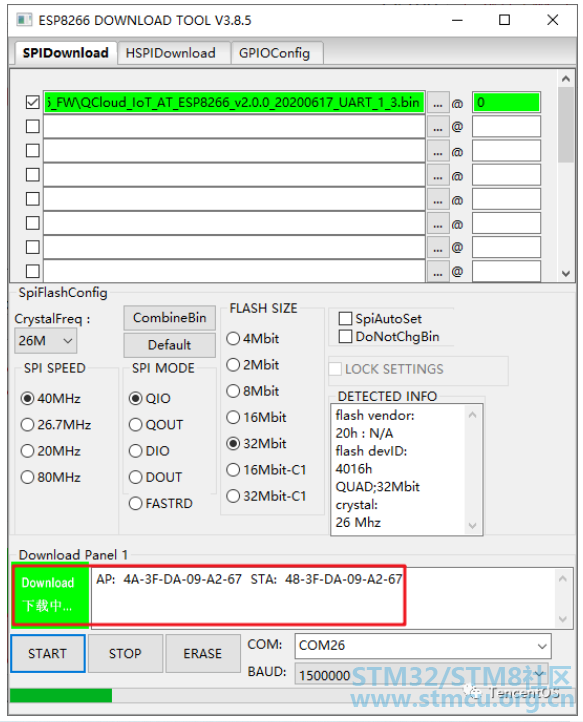Click the '4016h' flash devID text
Viewport: 583px width, 722px height.
click(x=354, y=469)
